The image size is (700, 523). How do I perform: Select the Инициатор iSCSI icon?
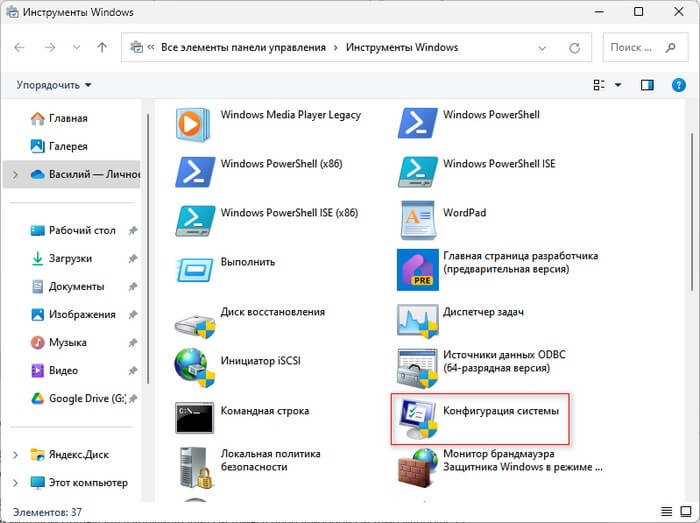[194, 368]
